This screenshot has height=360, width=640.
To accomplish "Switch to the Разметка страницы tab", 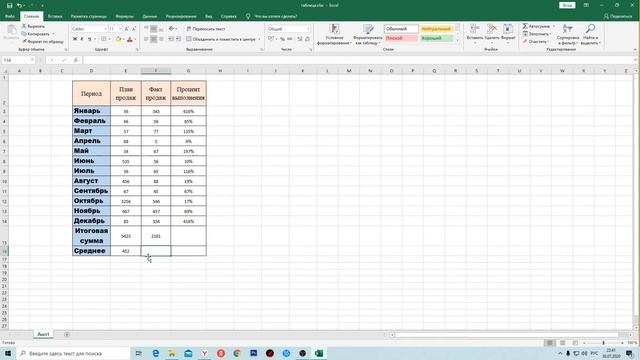I will [x=89, y=16].
